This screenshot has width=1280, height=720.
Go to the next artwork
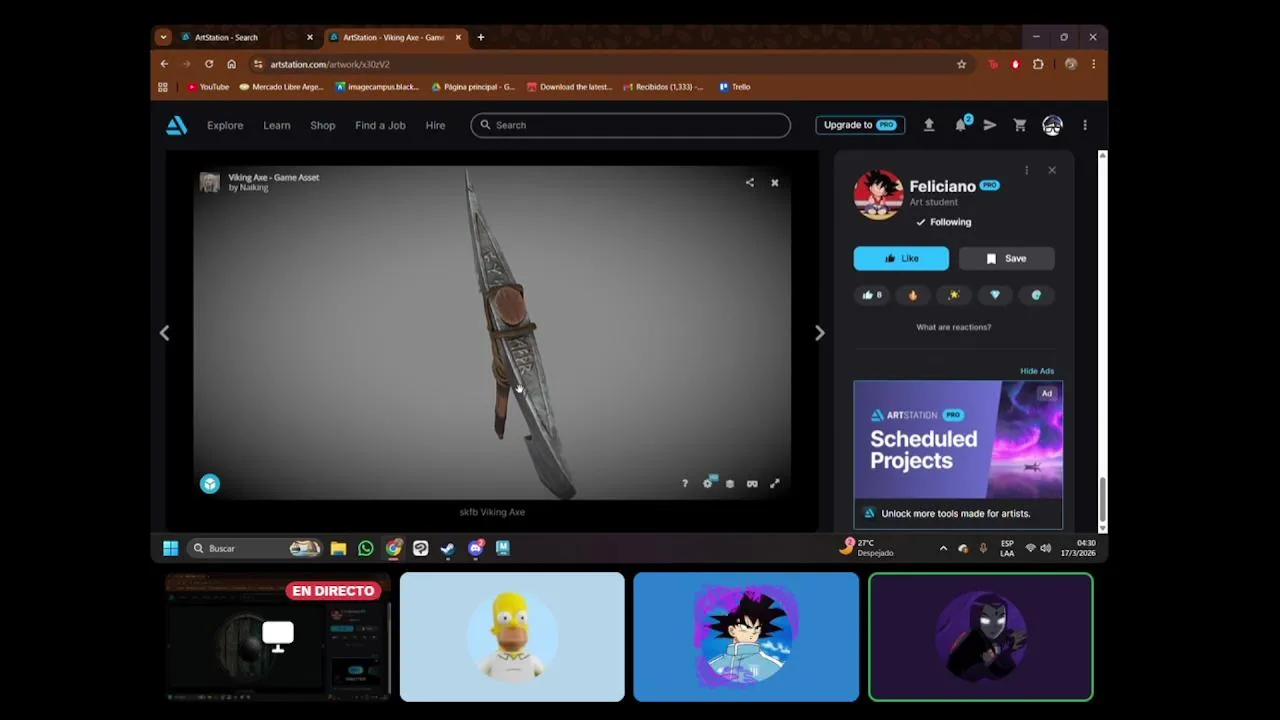point(820,333)
